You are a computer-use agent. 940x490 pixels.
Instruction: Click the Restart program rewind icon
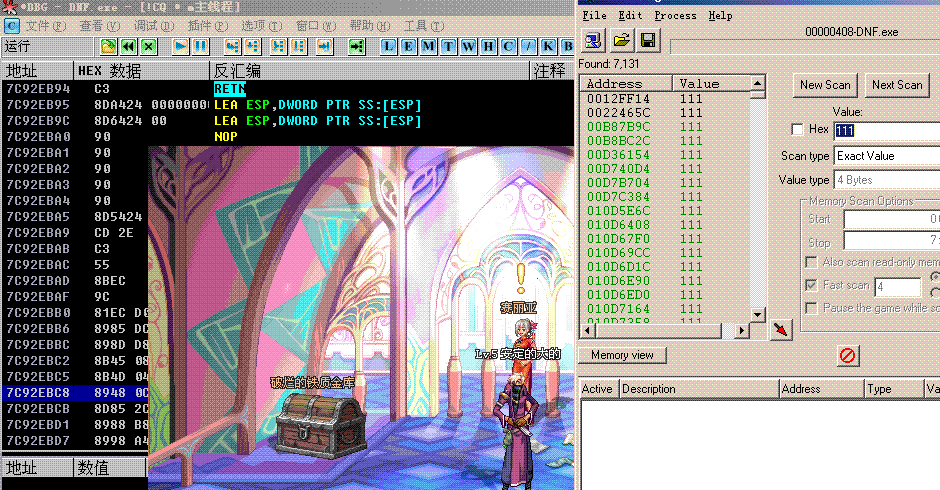click(x=128, y=47)
